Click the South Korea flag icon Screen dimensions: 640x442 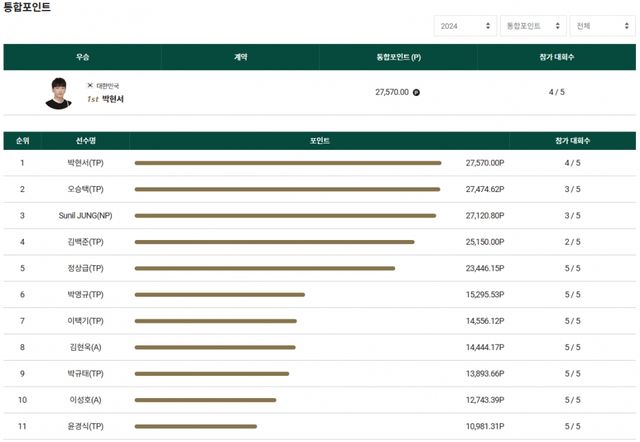[90, 86]
